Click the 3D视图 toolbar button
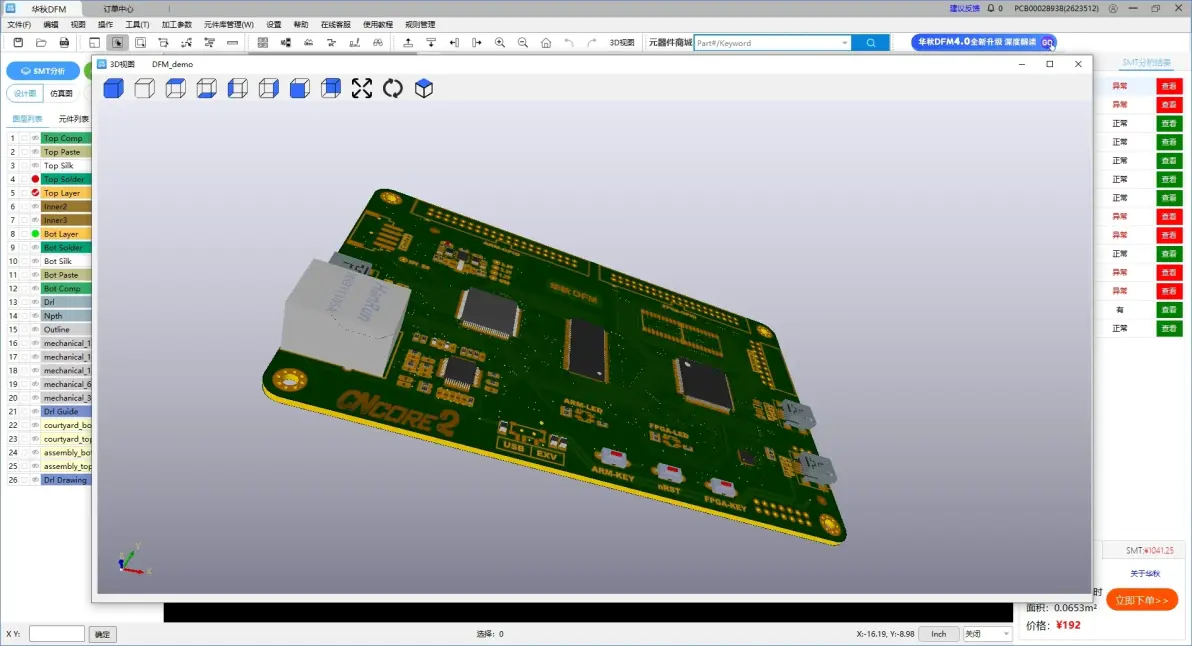Viewport: 1192px width, 646px height. 622,43
